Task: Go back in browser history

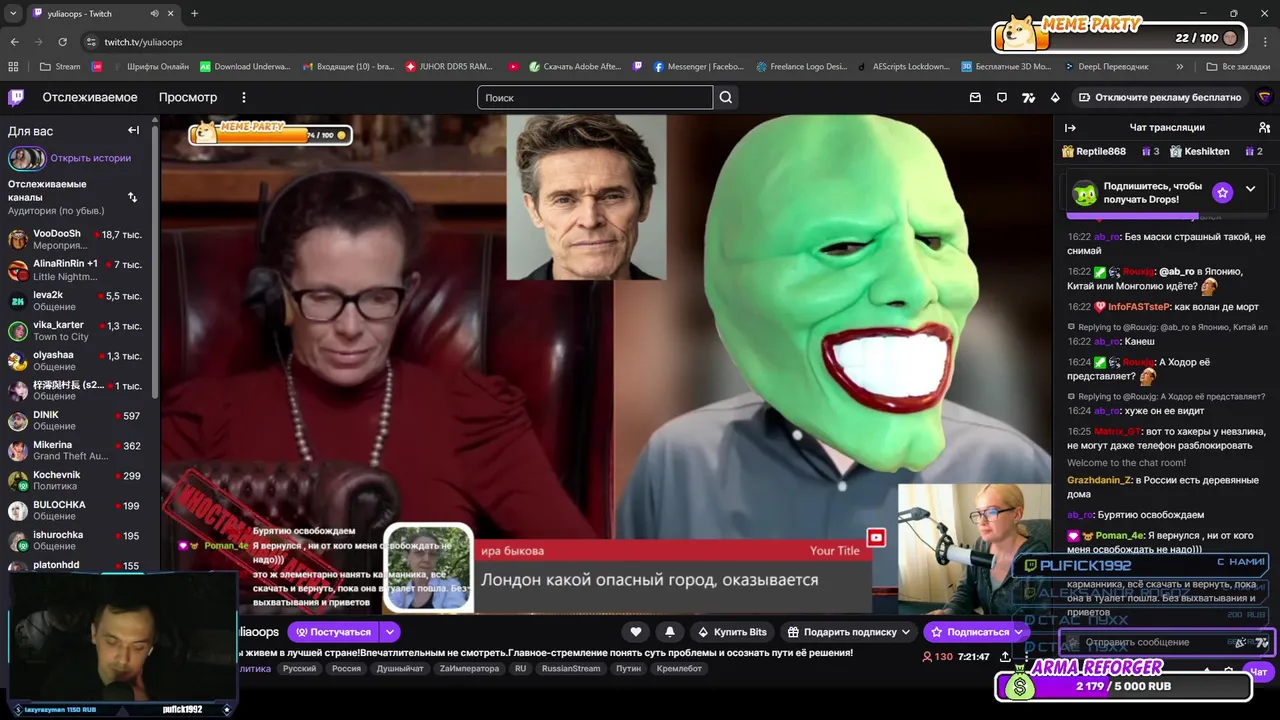Action: point(14,42)
